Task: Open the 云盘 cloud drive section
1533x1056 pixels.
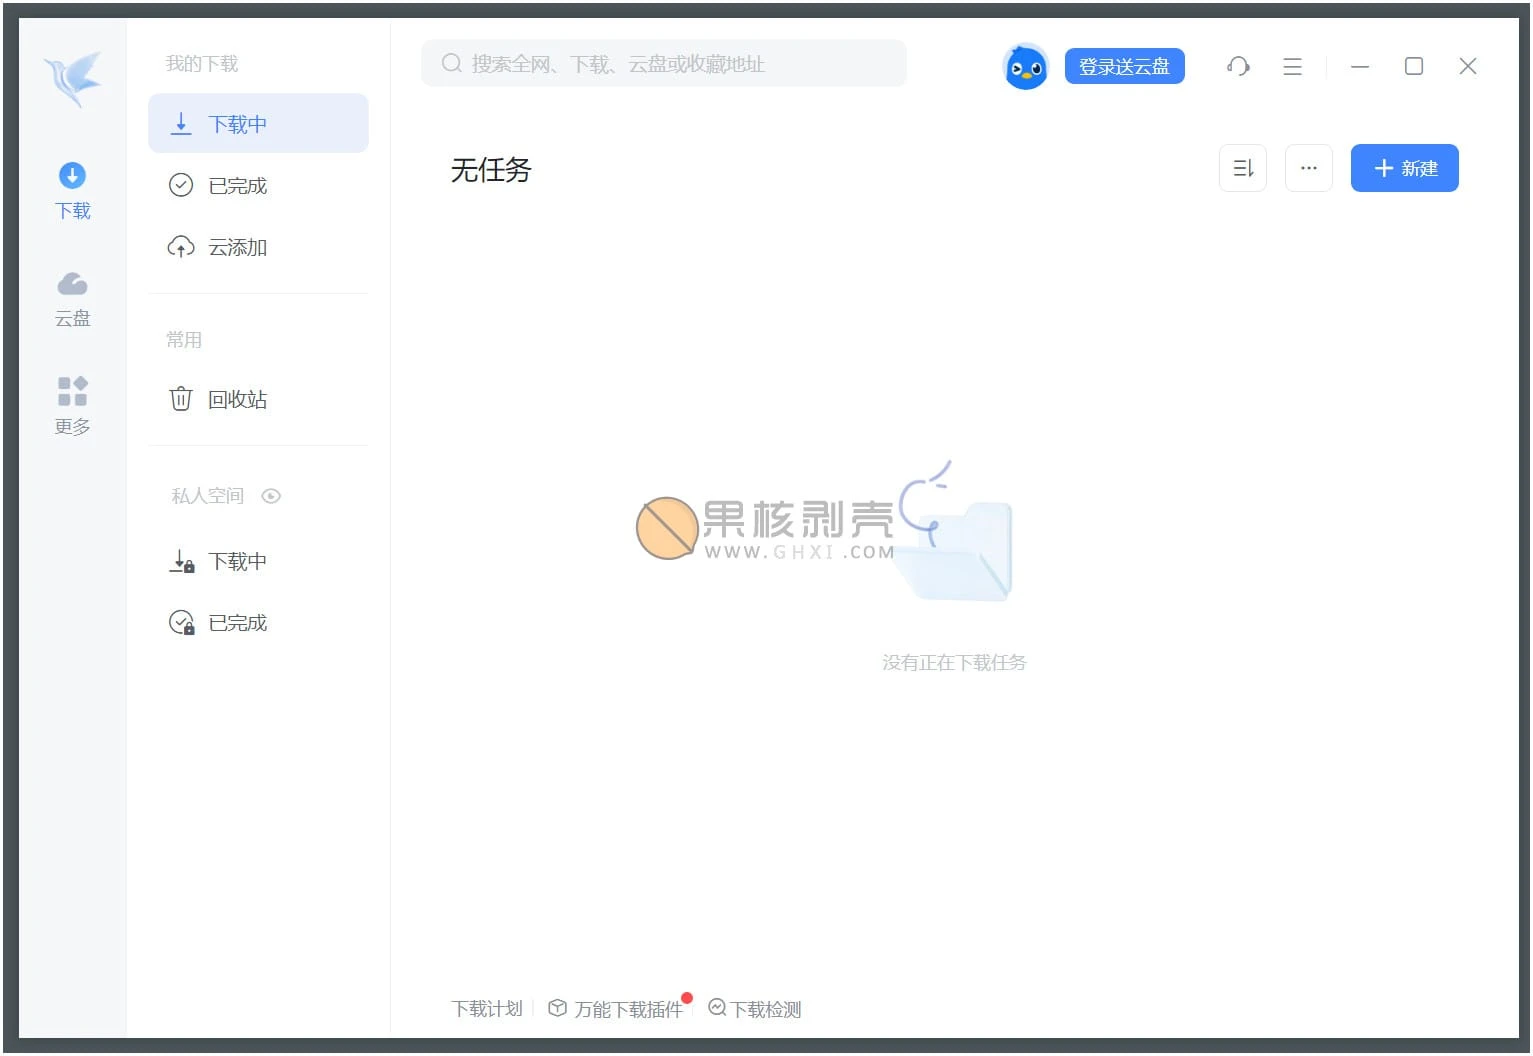Action: (72, 298)
